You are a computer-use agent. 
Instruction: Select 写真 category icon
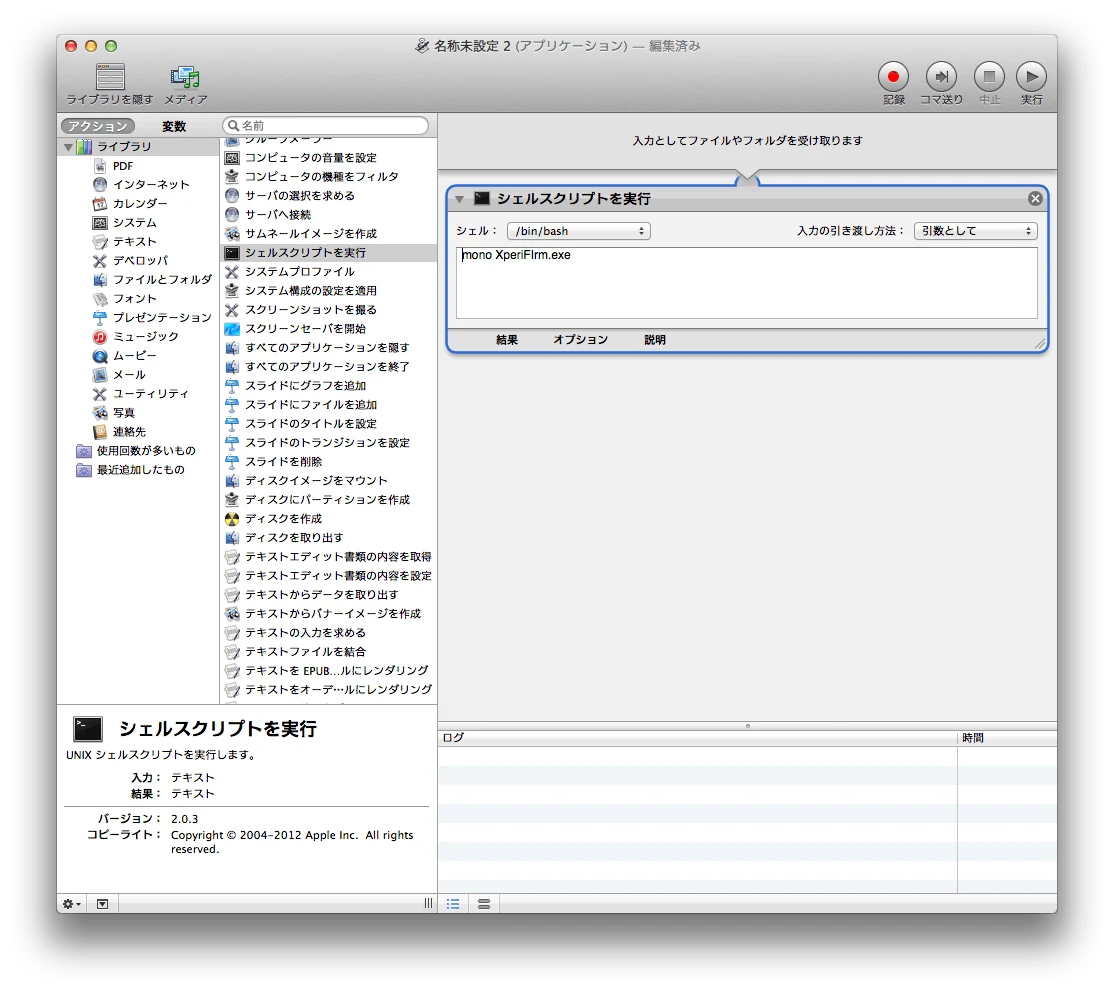(100, 412)
